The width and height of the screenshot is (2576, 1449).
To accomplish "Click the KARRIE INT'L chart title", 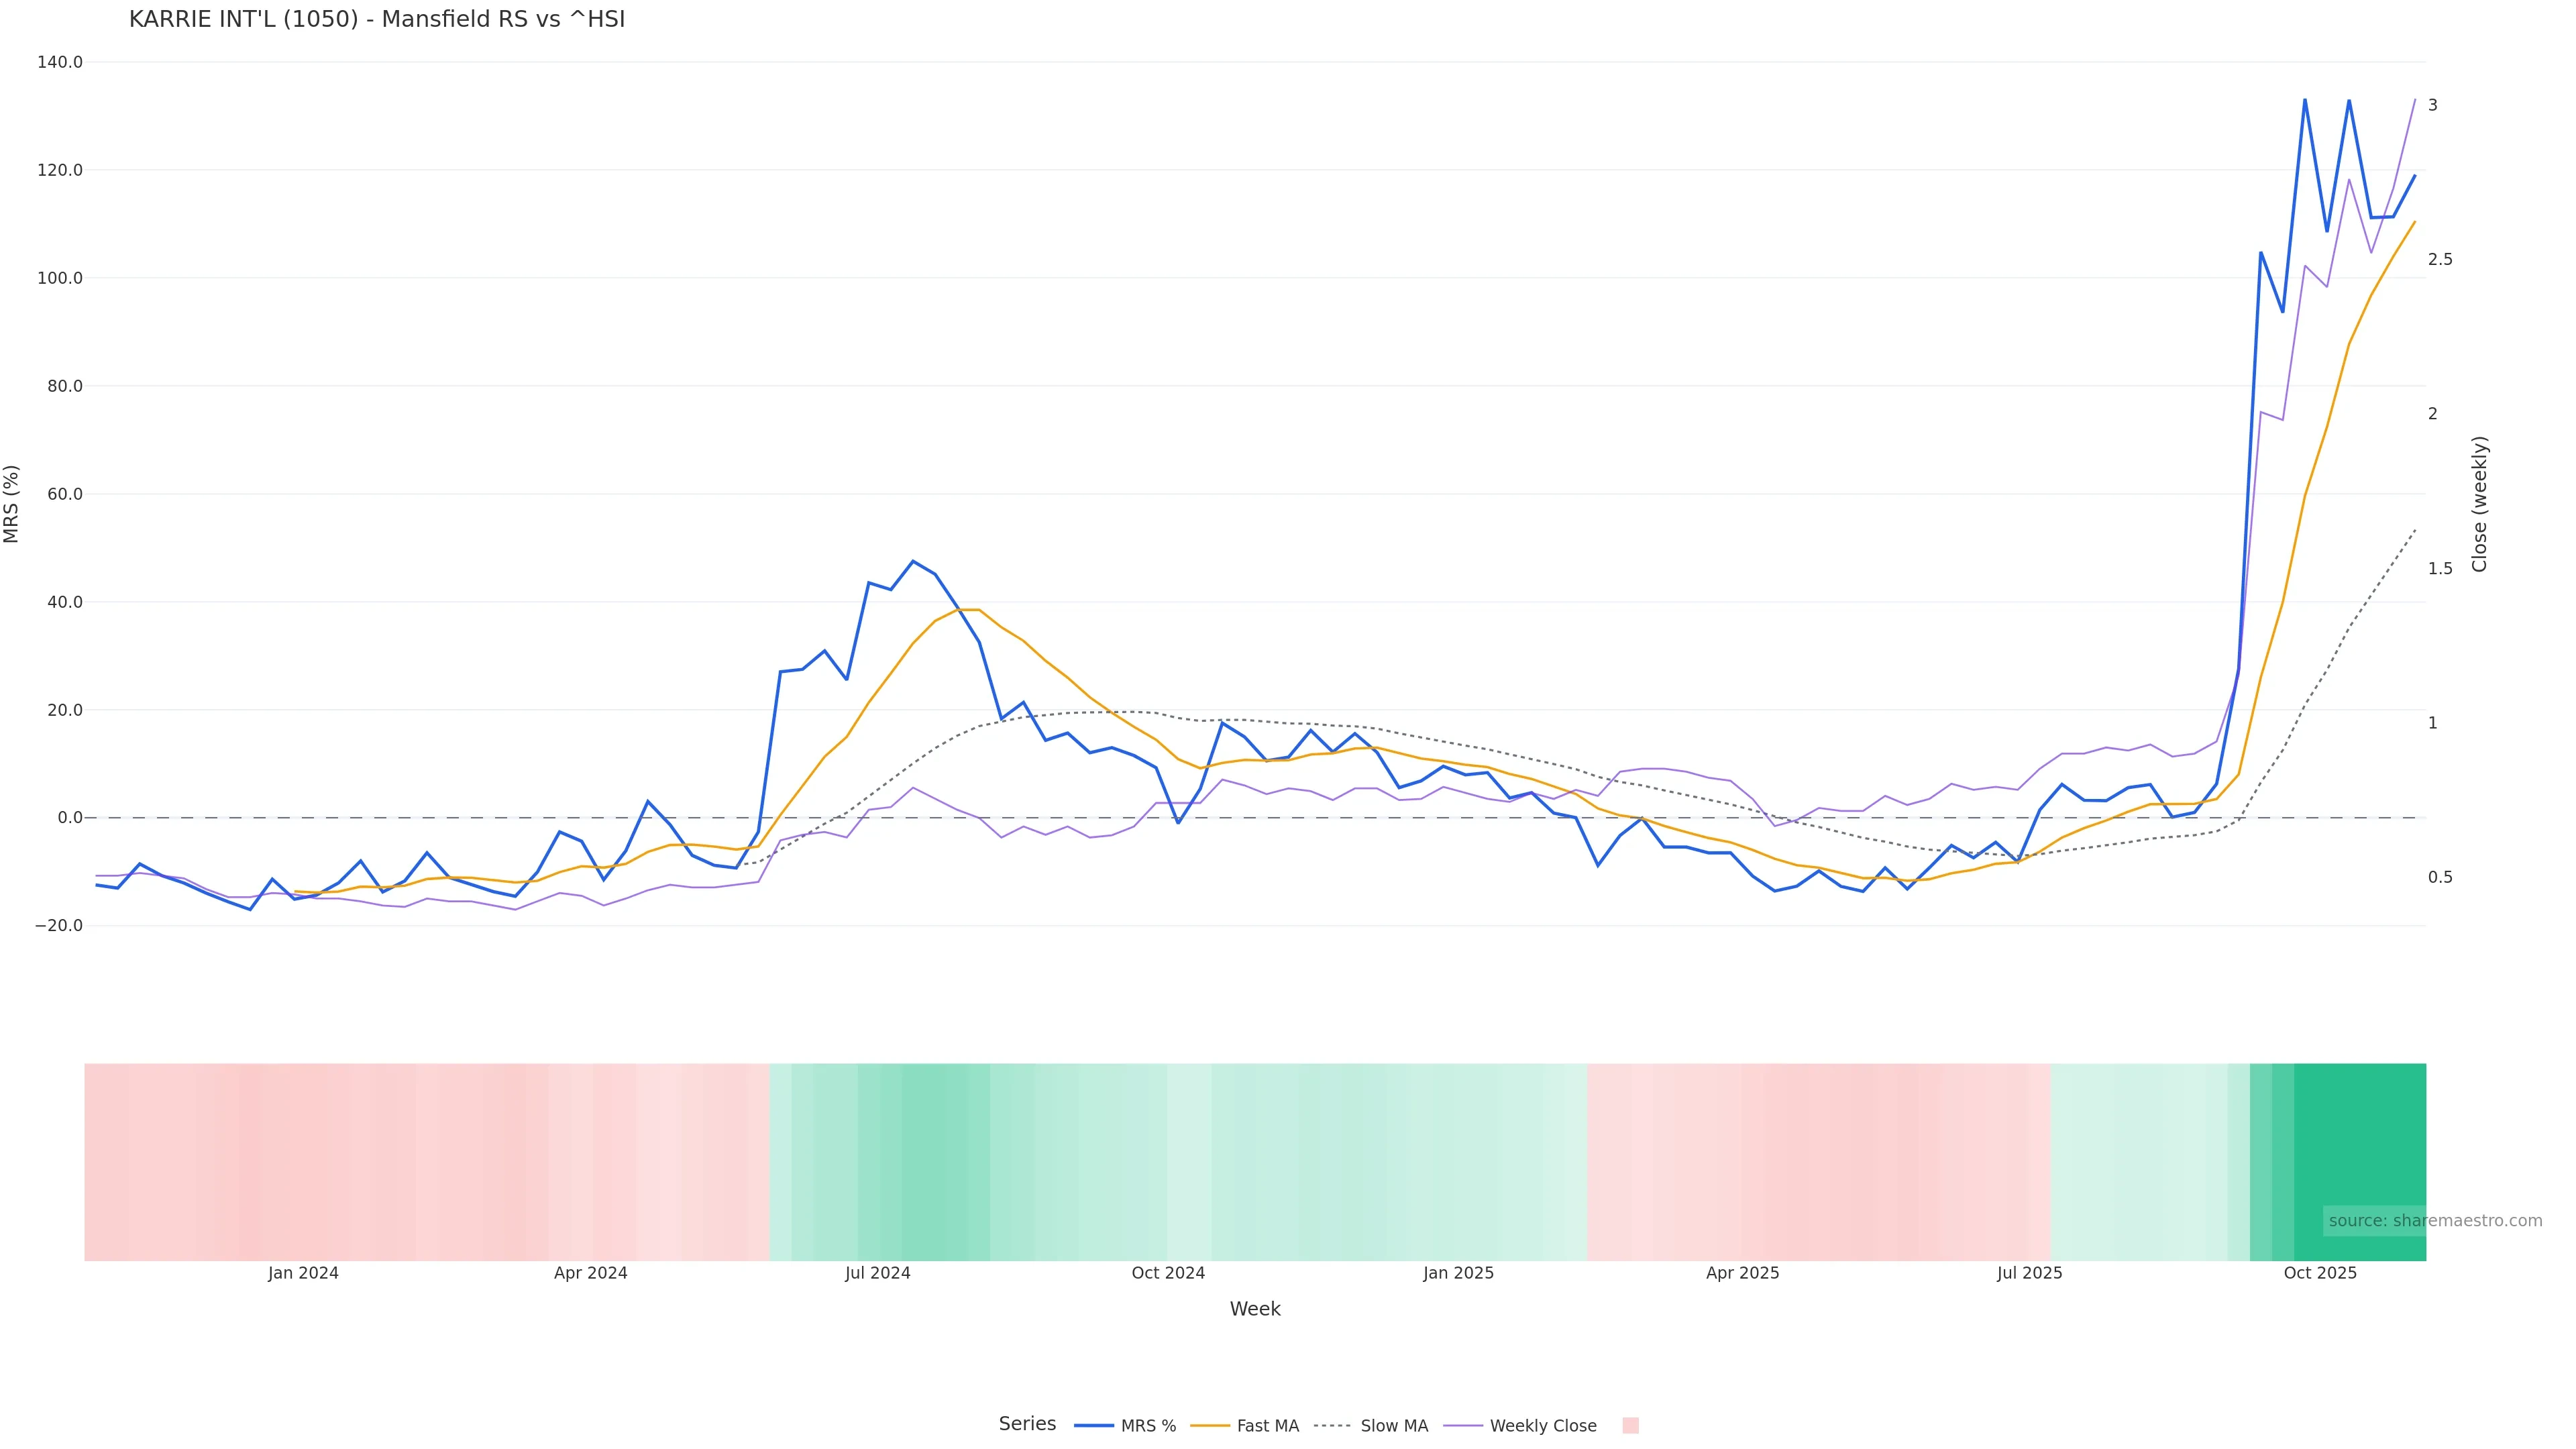I will point(377,19).
